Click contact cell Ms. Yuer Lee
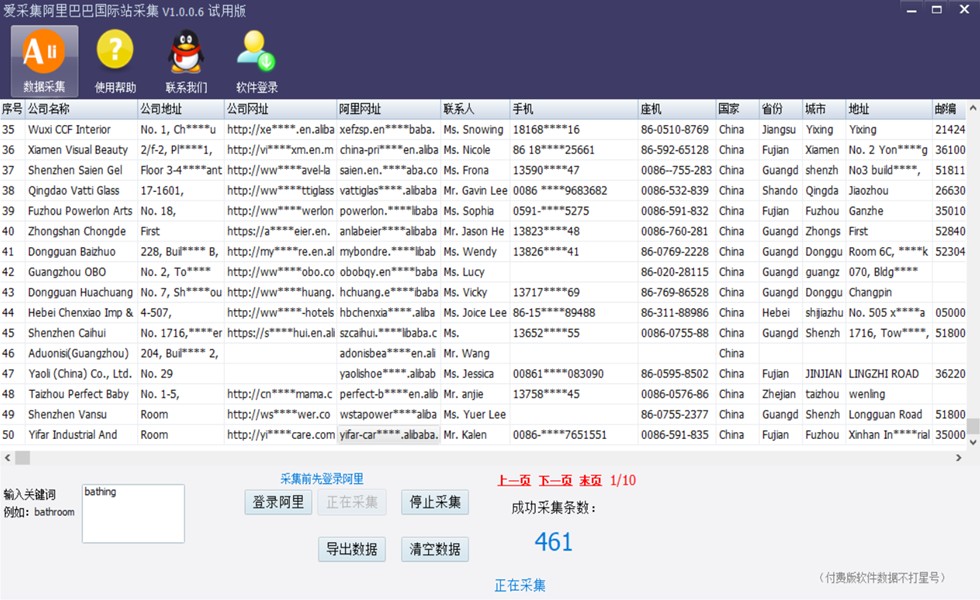Viewport: 980px width, 600px height. (476, 414)
